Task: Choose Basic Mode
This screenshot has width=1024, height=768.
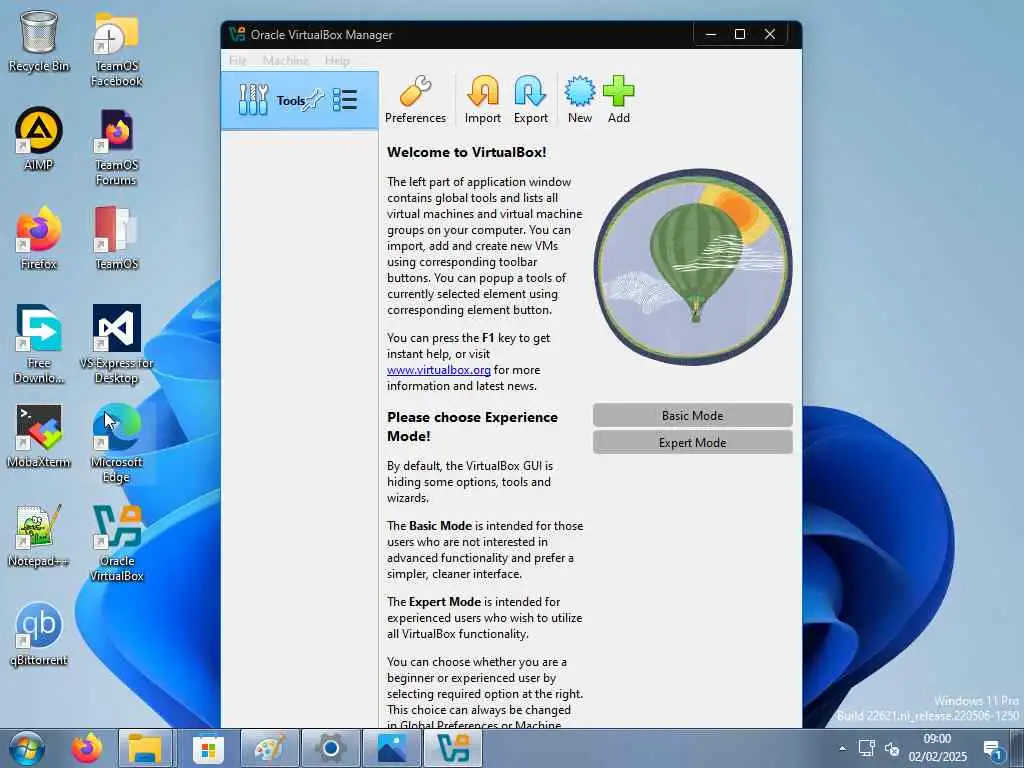Action: 692,415
